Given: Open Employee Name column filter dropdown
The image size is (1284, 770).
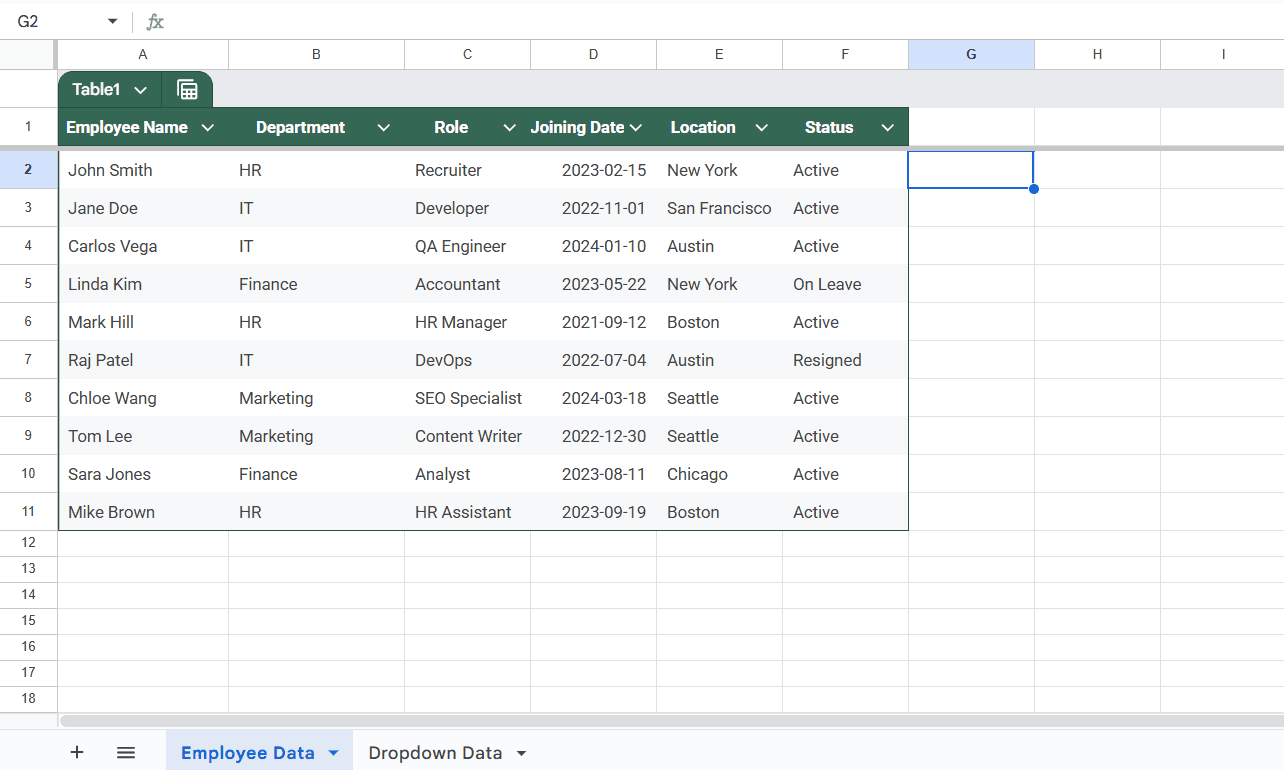Looking at the screenshot, I should [x=208, y=127].
